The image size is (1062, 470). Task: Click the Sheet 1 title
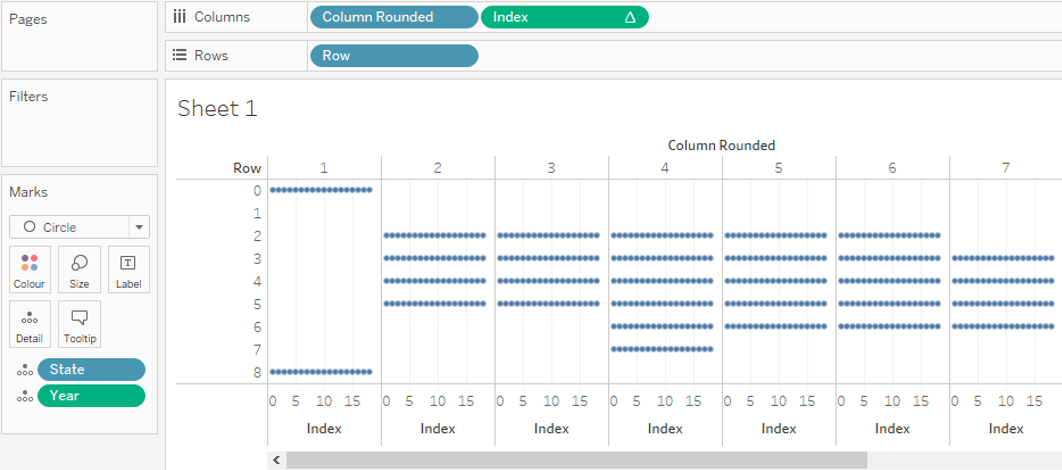tap(217, 109)
